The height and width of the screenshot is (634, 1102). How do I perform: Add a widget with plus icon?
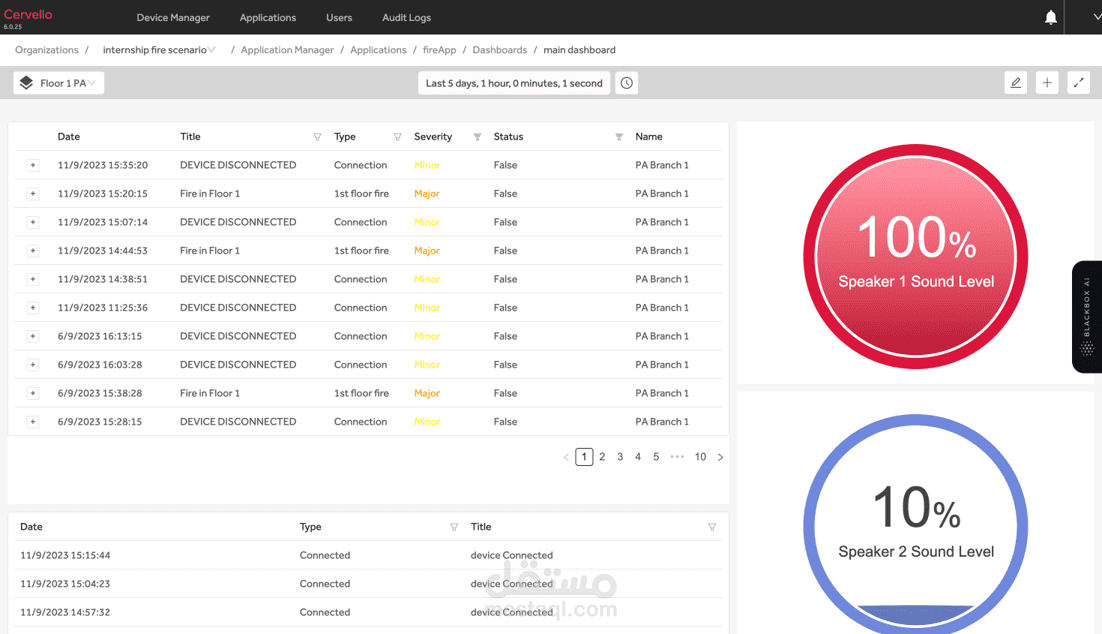coord(1047,83)
